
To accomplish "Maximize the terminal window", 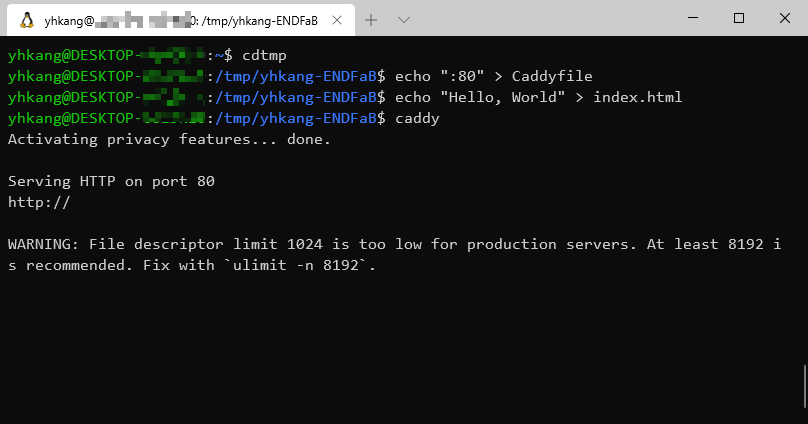I will 739,18.
